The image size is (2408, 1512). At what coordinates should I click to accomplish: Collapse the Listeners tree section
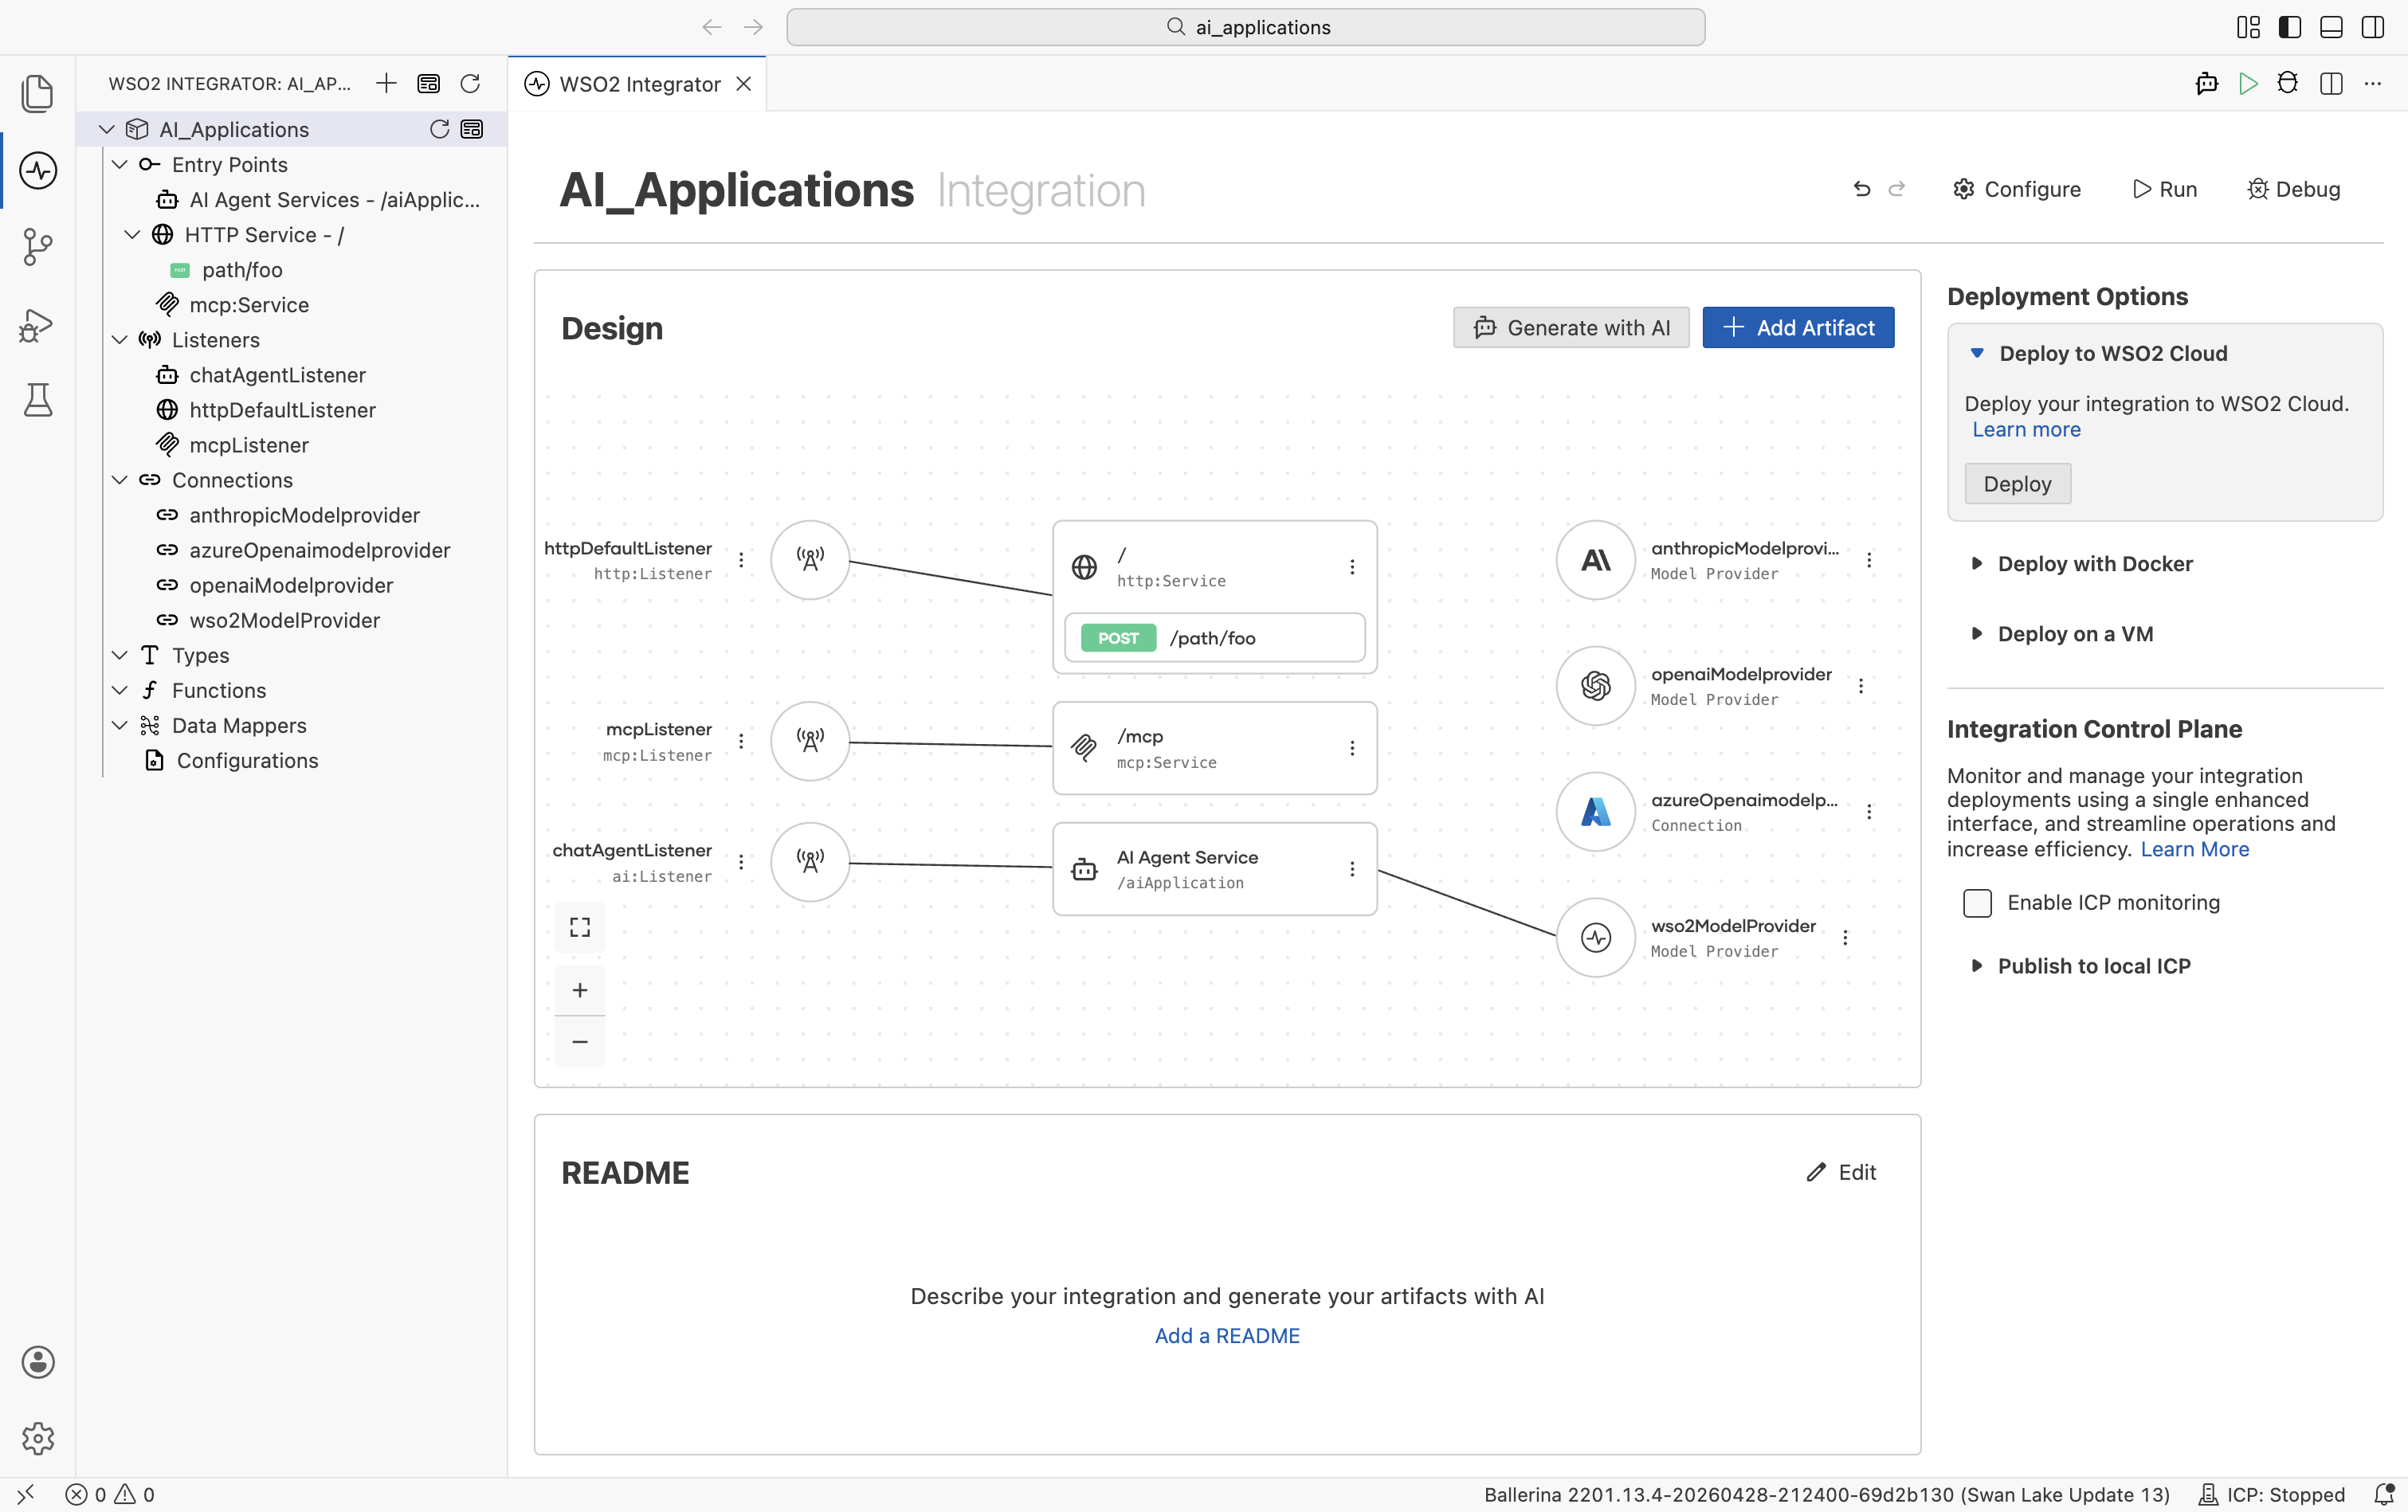(120, 340)
